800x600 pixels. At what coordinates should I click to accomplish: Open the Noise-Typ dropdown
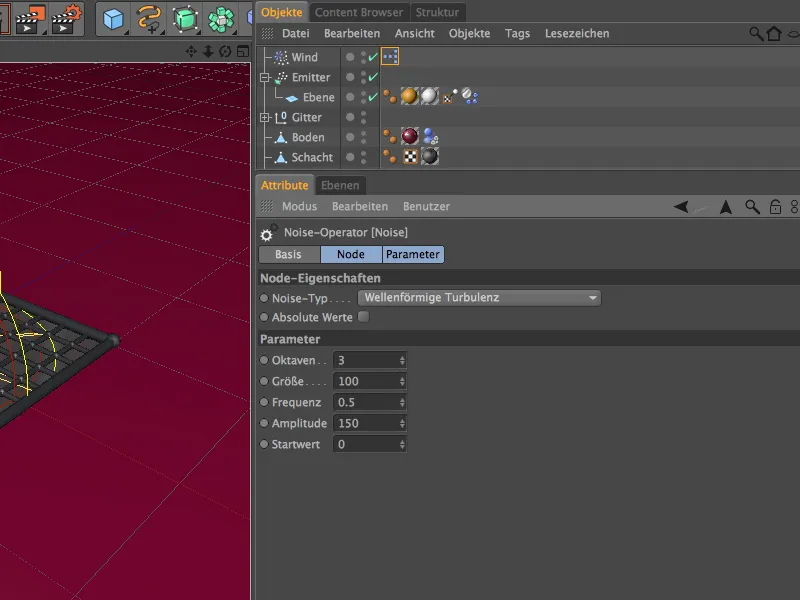[x=479, y=297]
